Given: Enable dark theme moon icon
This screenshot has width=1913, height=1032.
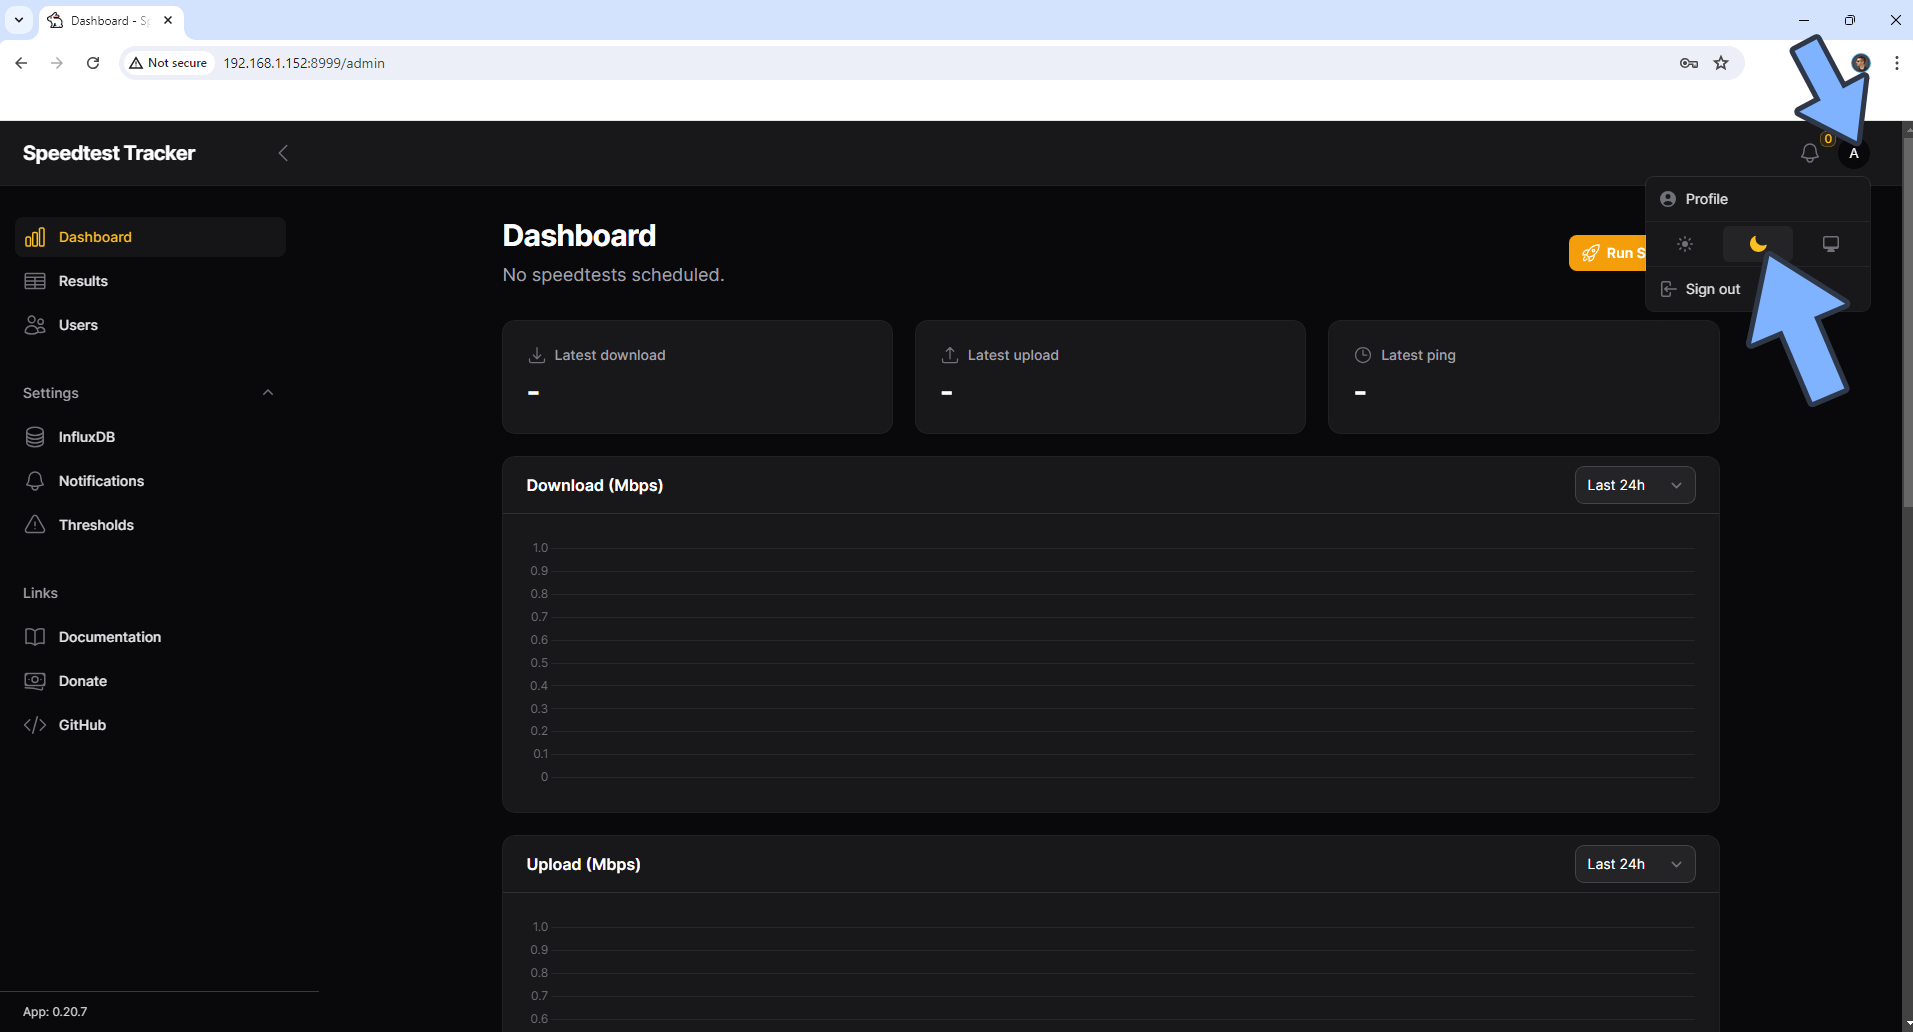Looking at the screenshot, I should pyautogui.click(x=1758, y=244).
